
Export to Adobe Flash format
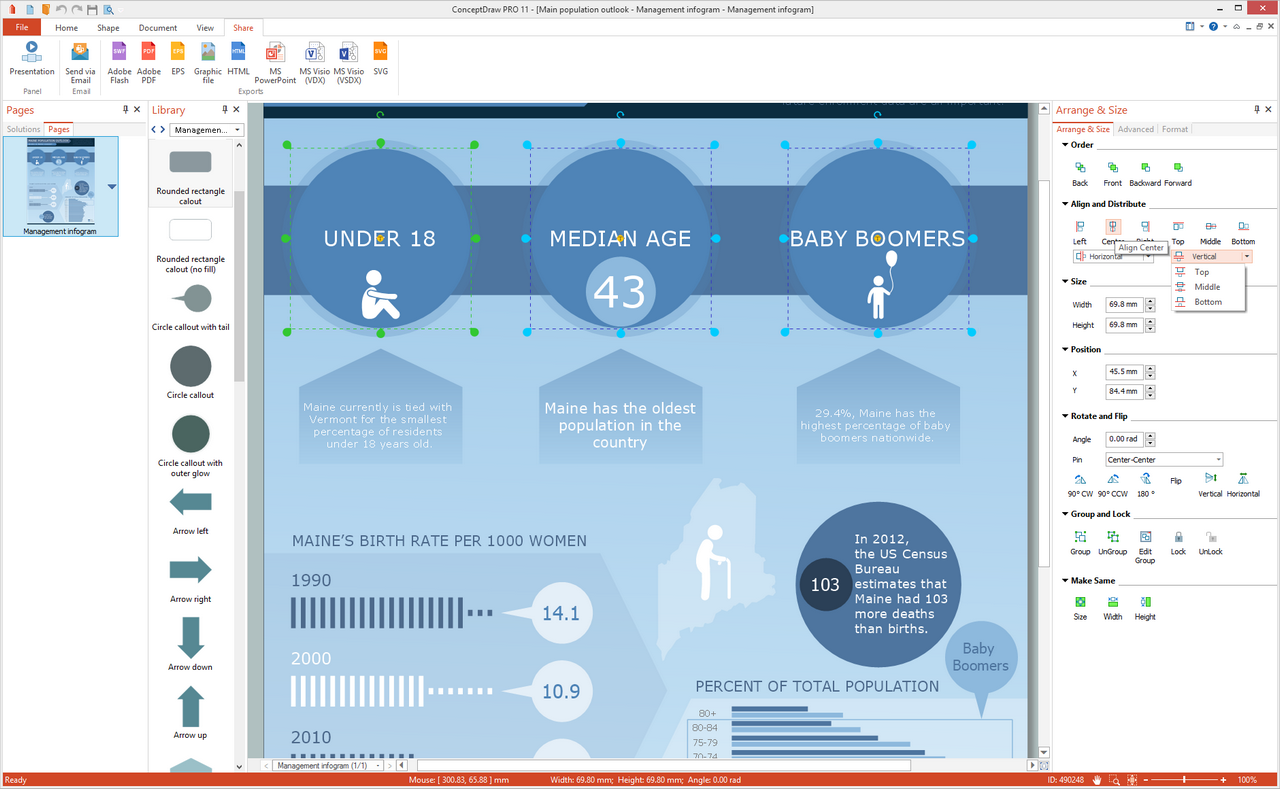click(119, 62)
